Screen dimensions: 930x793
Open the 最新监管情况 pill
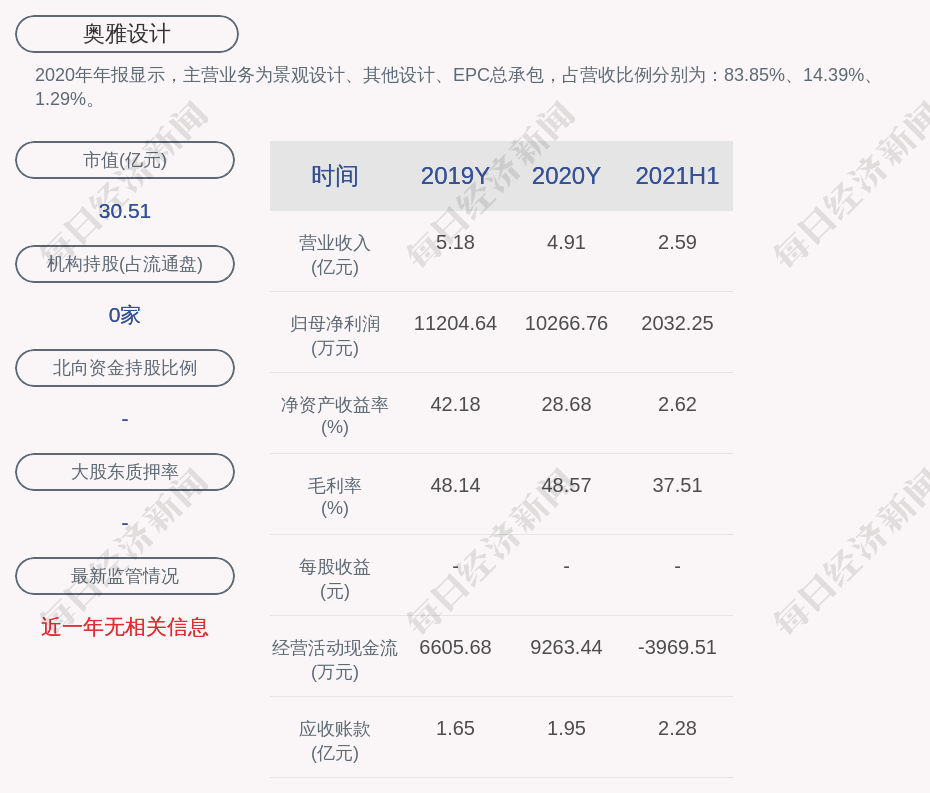tap(125, 576)
